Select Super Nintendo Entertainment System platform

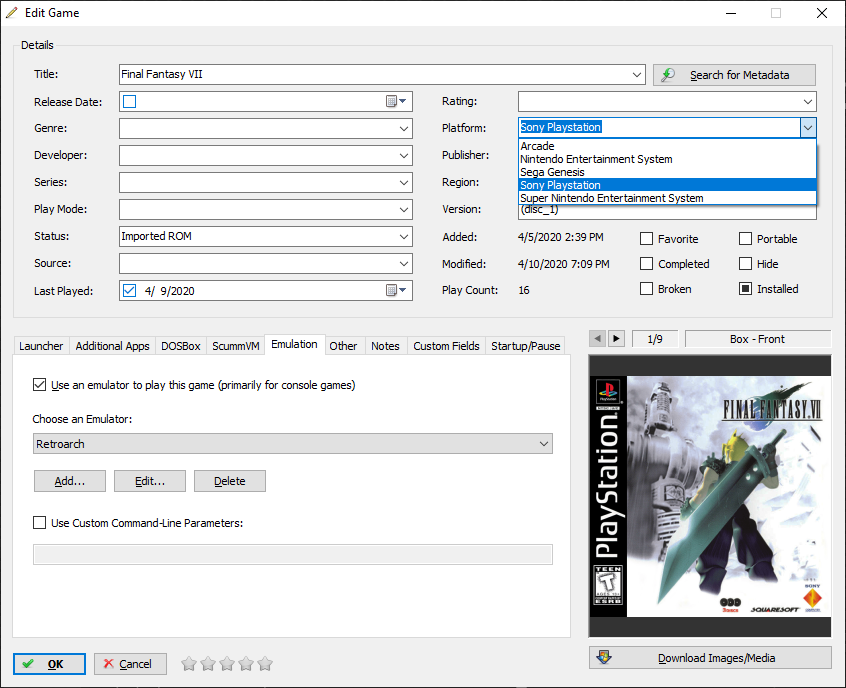coord(667,198)
